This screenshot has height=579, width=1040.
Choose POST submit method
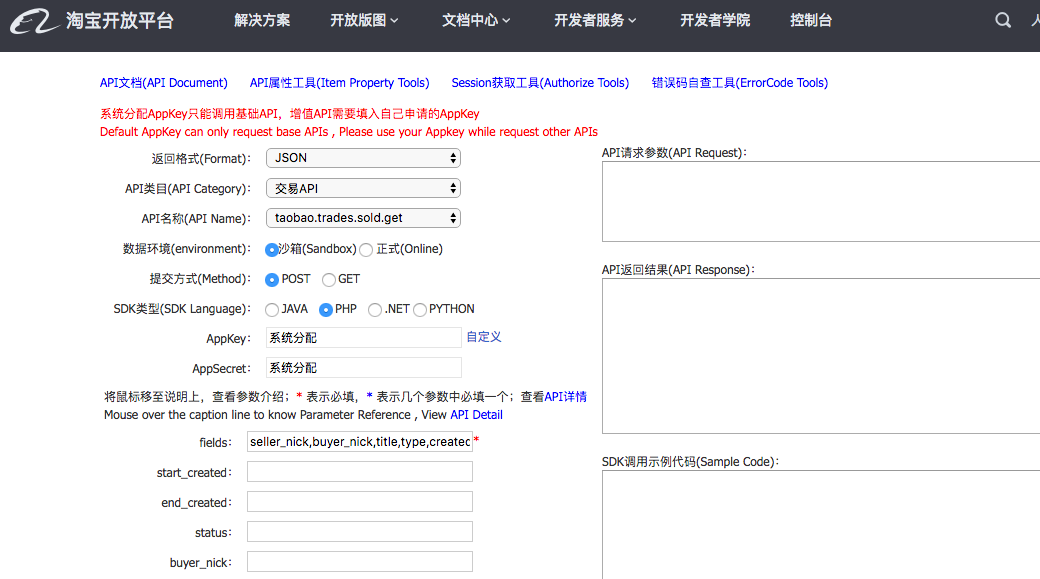271,280
